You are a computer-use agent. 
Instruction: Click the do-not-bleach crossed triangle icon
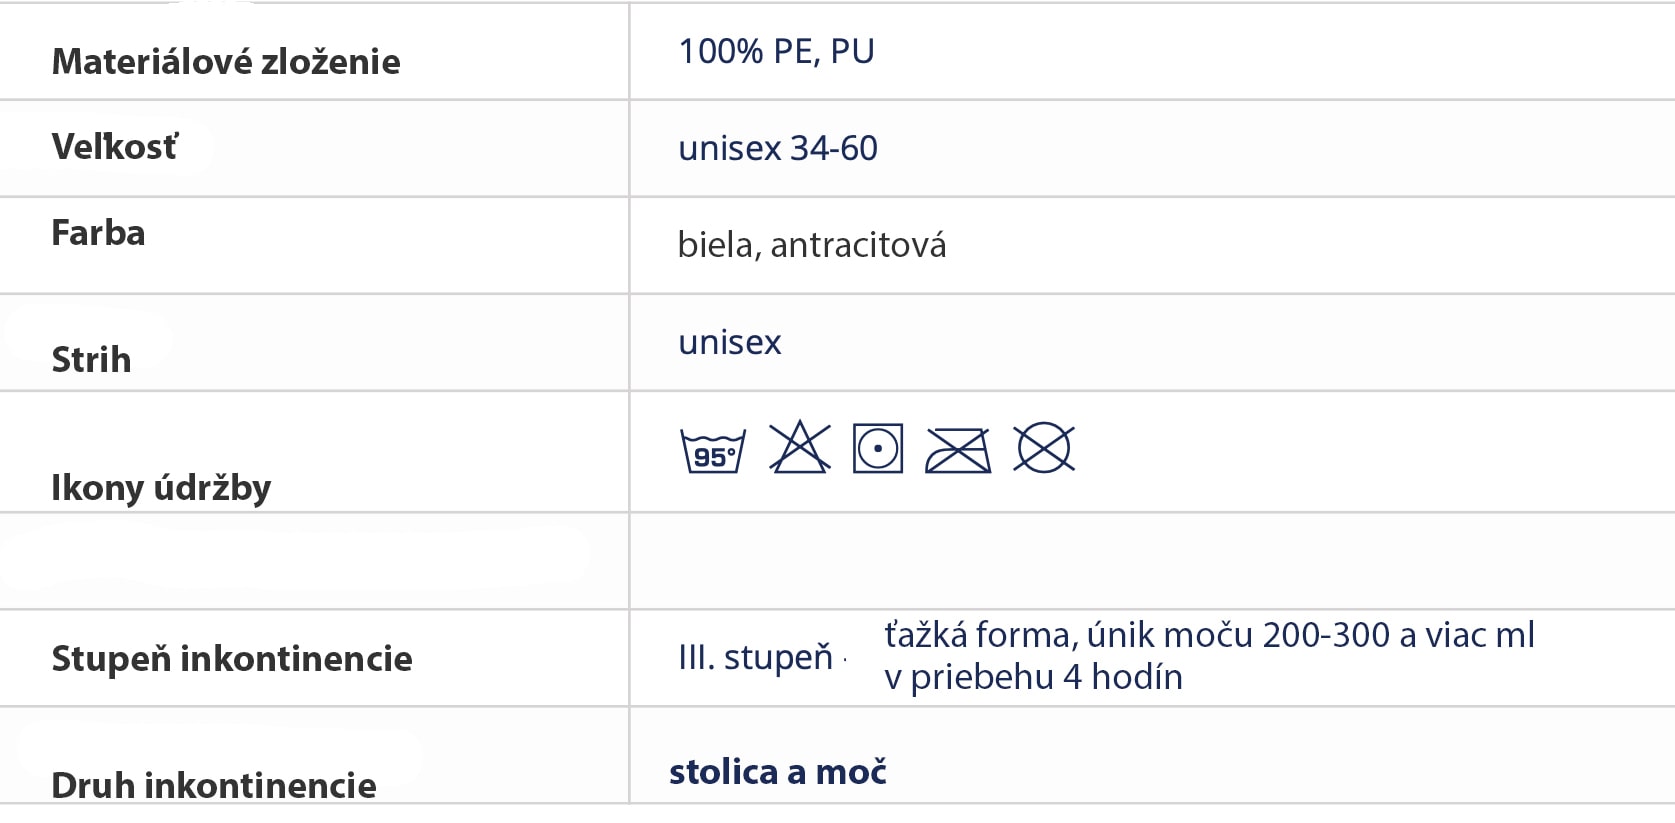tap(799, 448)
